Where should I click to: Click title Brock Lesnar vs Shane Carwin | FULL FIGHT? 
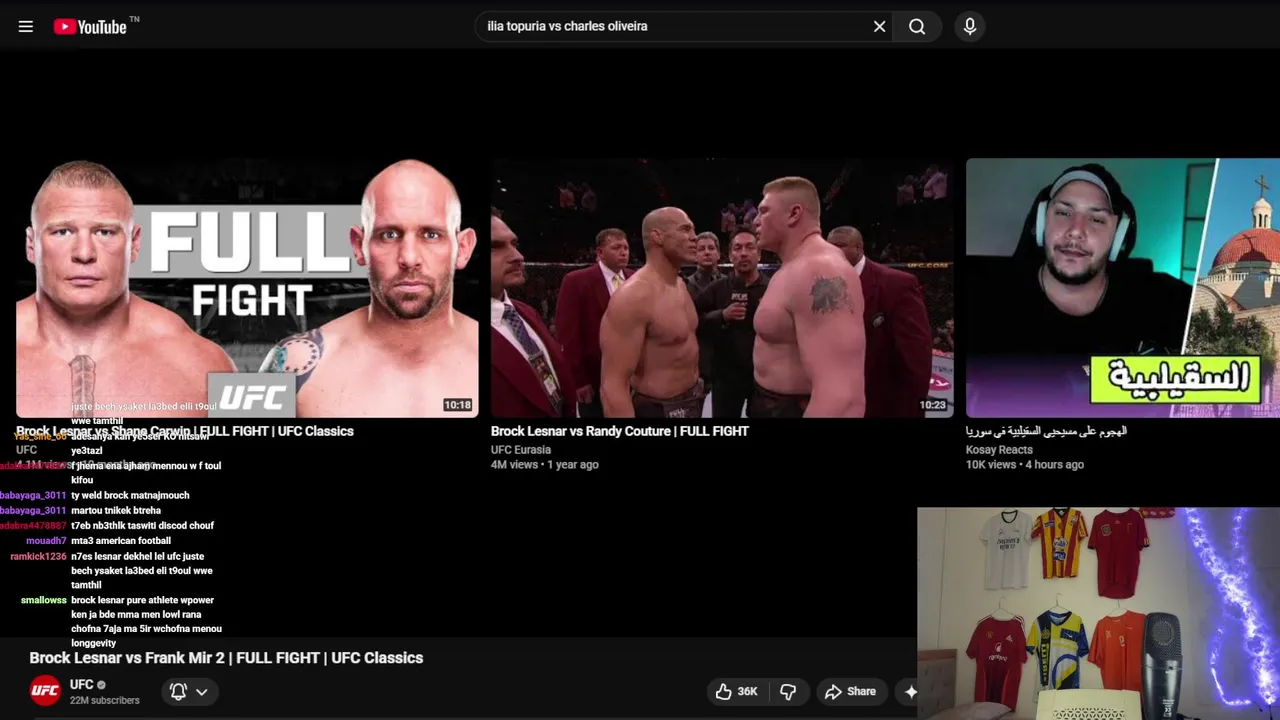185,431
